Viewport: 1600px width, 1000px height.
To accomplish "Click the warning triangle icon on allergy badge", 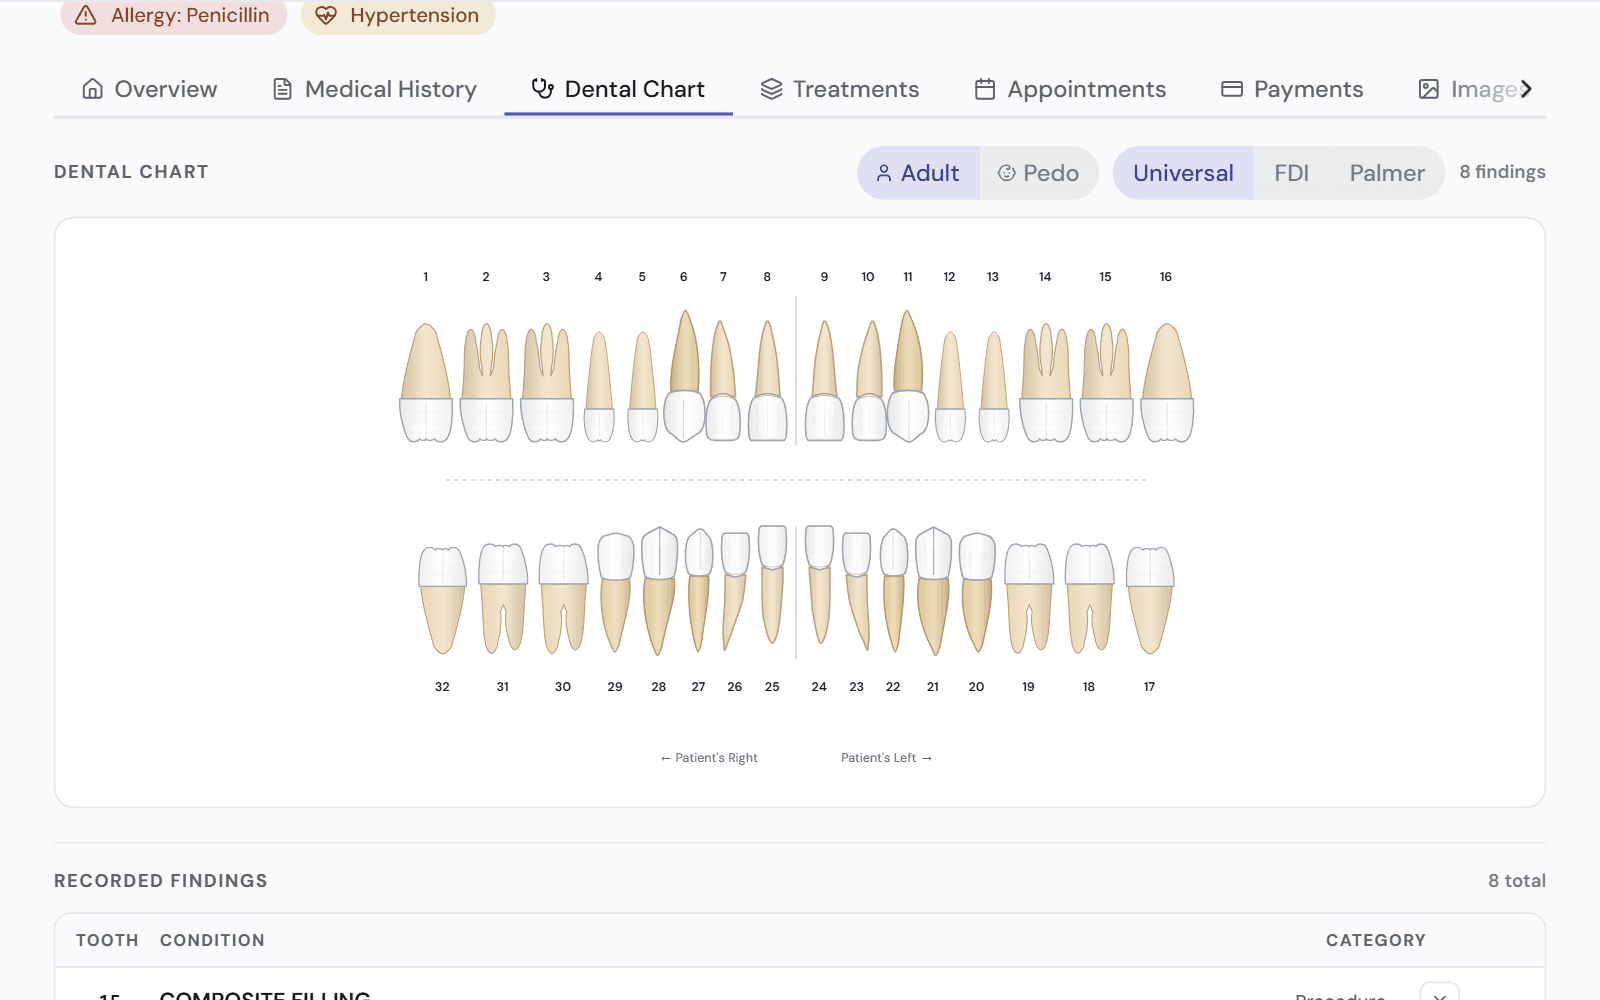I will pos(86,15).
